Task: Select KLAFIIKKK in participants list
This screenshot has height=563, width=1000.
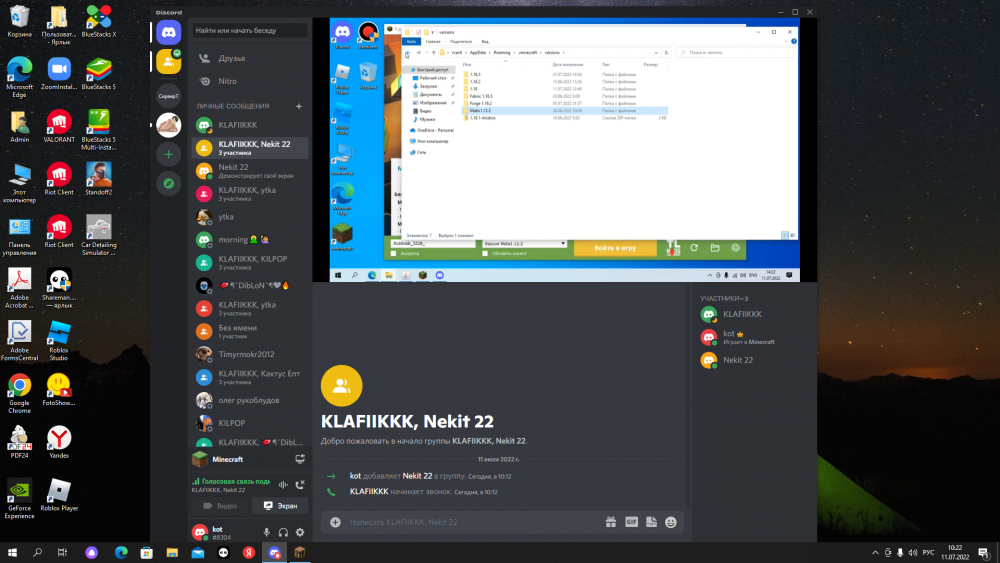Action: click(x=753, y=314)
